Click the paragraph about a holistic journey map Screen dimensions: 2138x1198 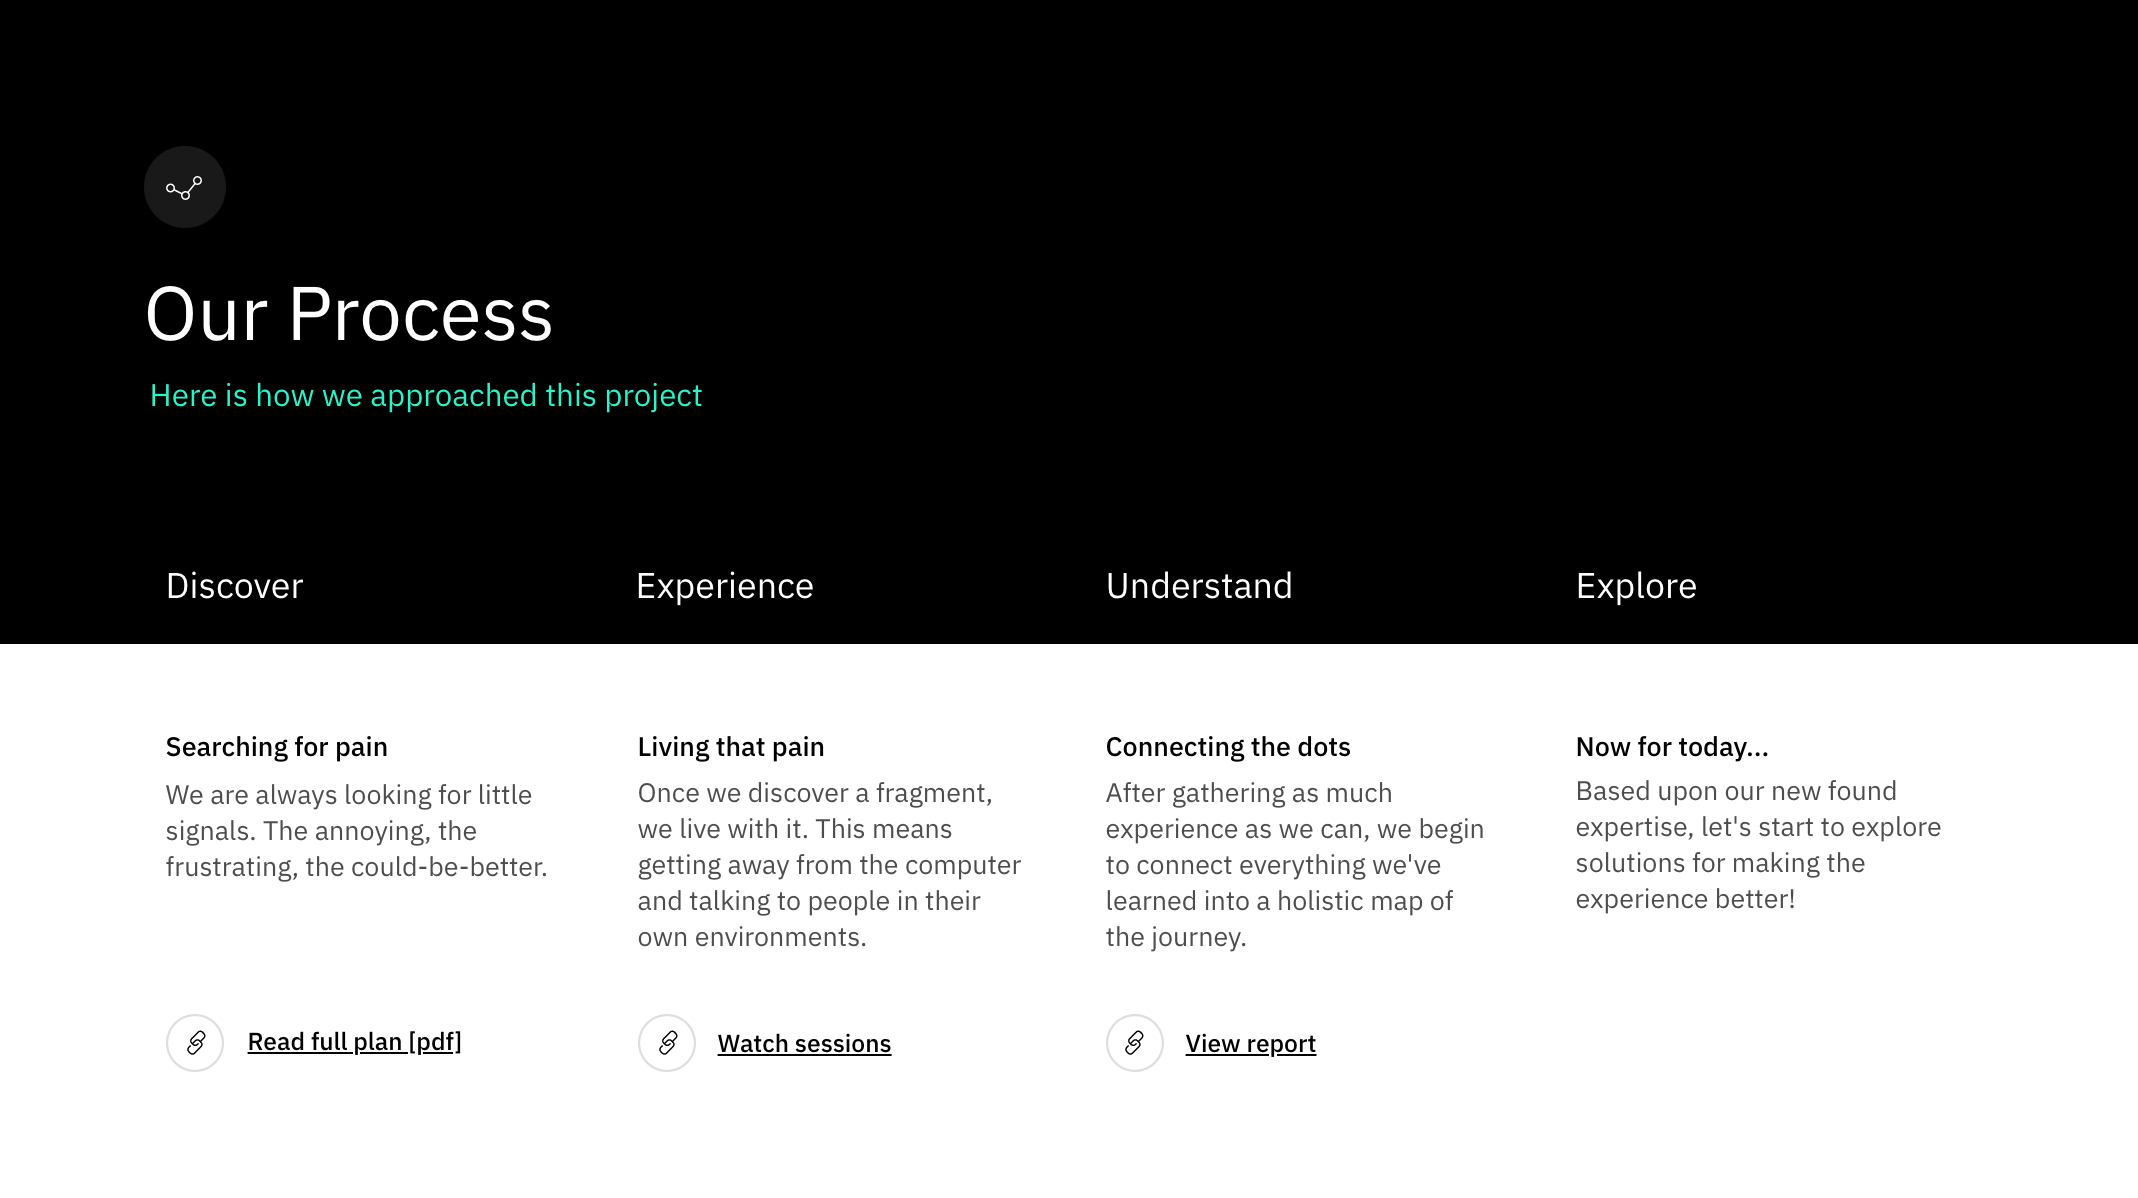point(1294,865)
